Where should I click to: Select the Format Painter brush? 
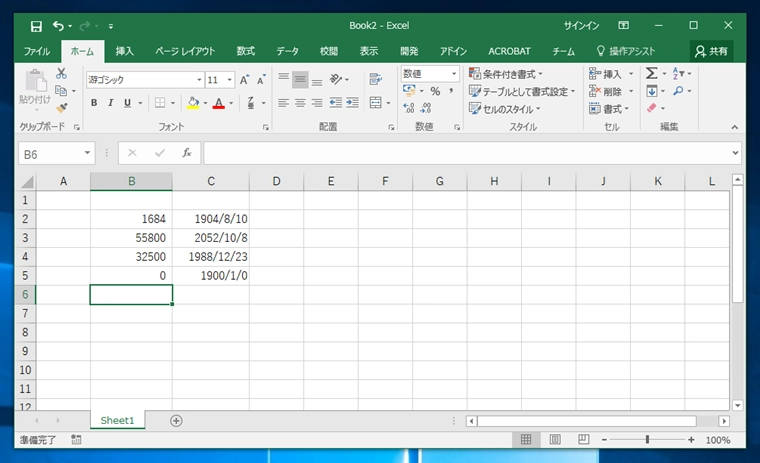tap(62, 108)
